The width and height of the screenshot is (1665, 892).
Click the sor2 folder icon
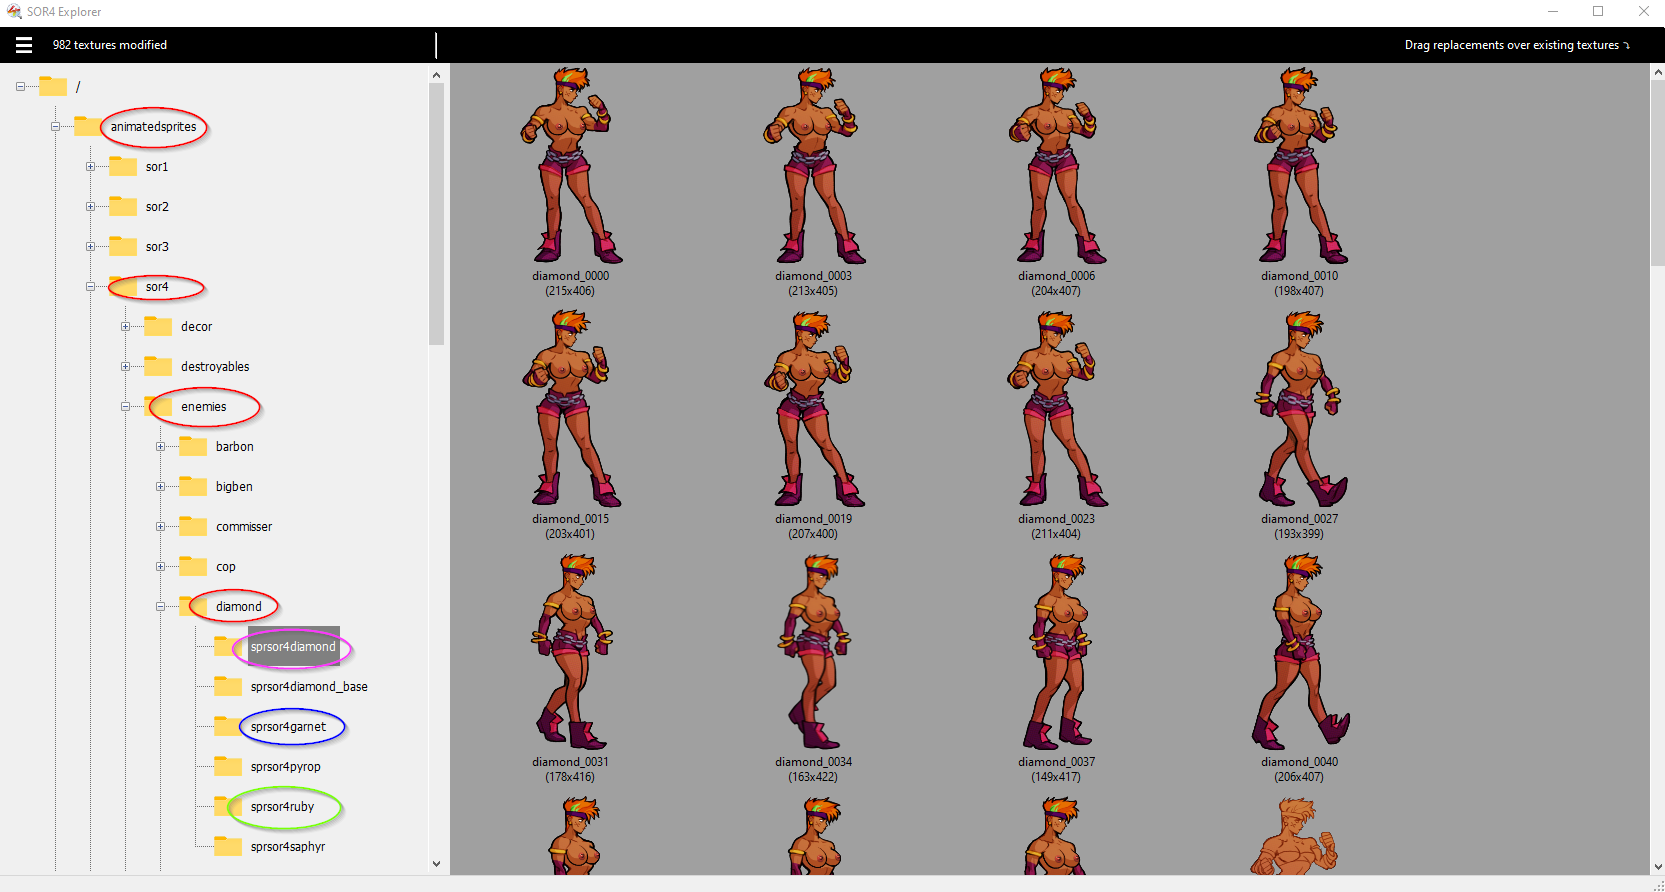click(x=123, y=206)
